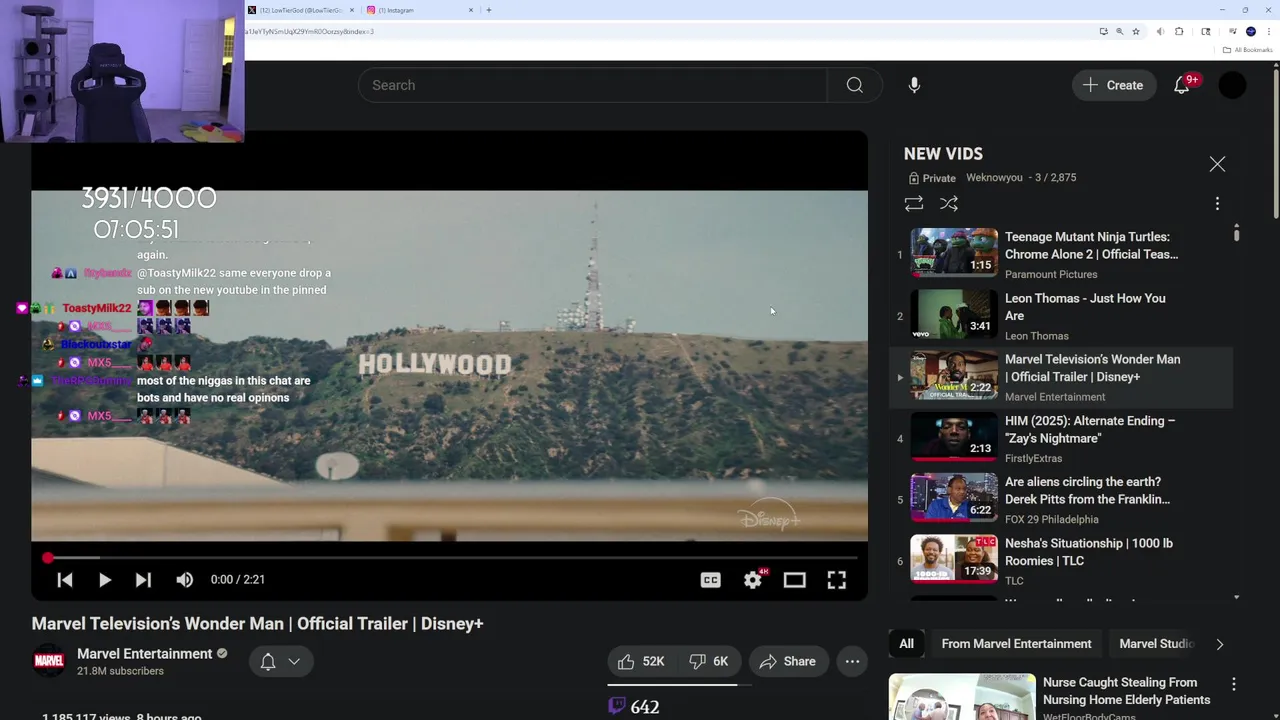This screenshot has height=720, width=1280.
Task: Click Wonder Man video title
Action: tap(257, 624)
